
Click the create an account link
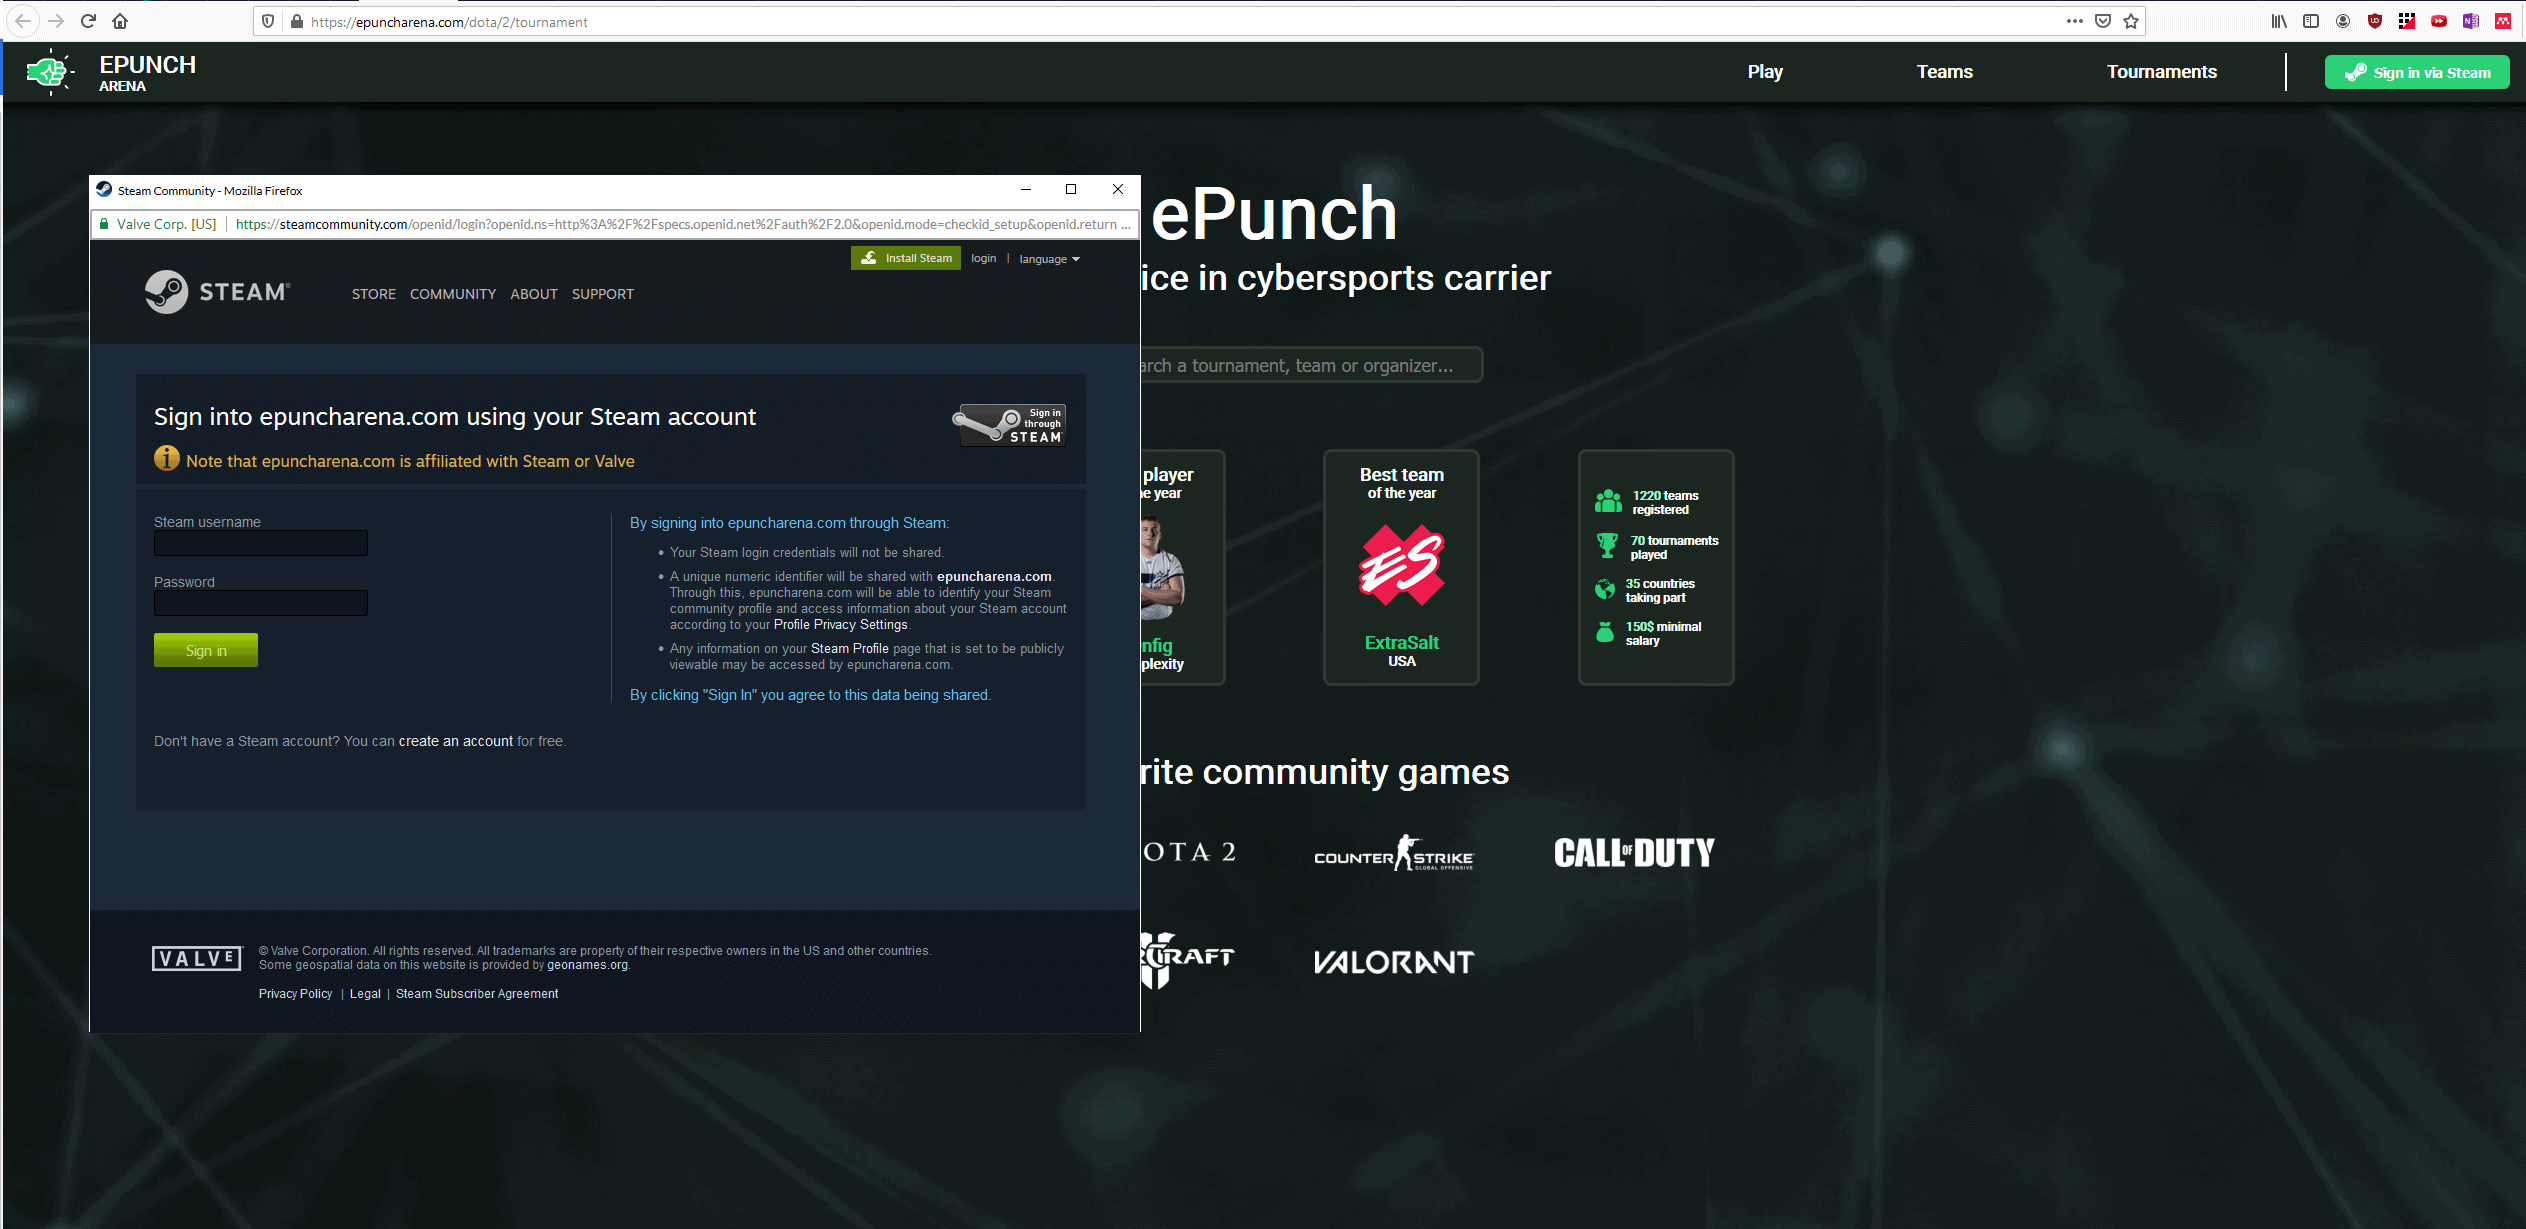(456, 741)
